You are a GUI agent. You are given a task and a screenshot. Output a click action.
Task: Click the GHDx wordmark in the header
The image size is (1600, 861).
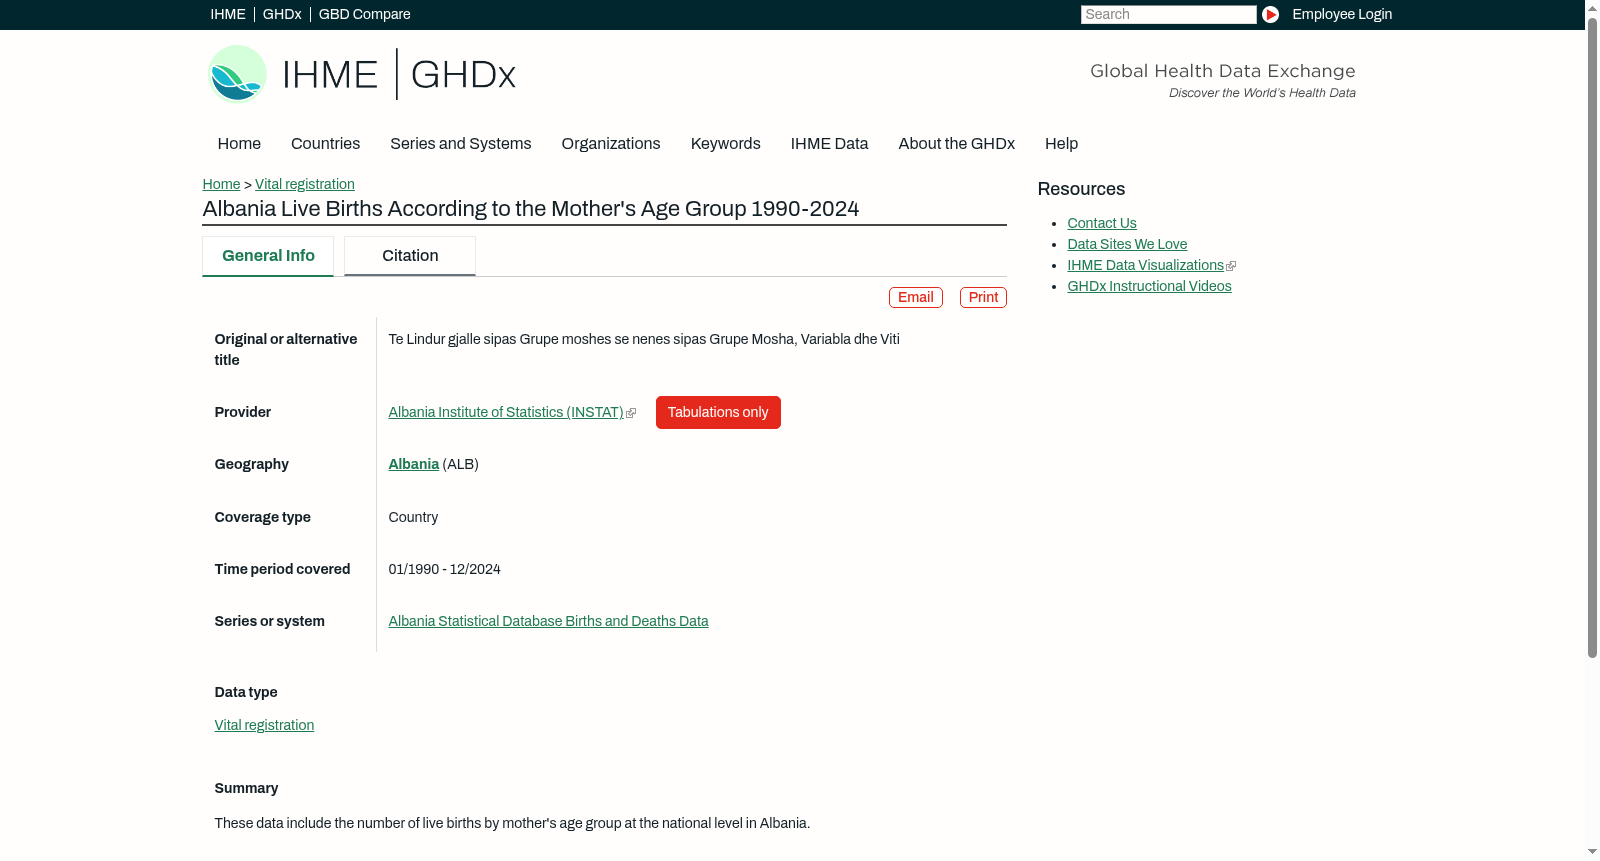(x=463, y=75)
